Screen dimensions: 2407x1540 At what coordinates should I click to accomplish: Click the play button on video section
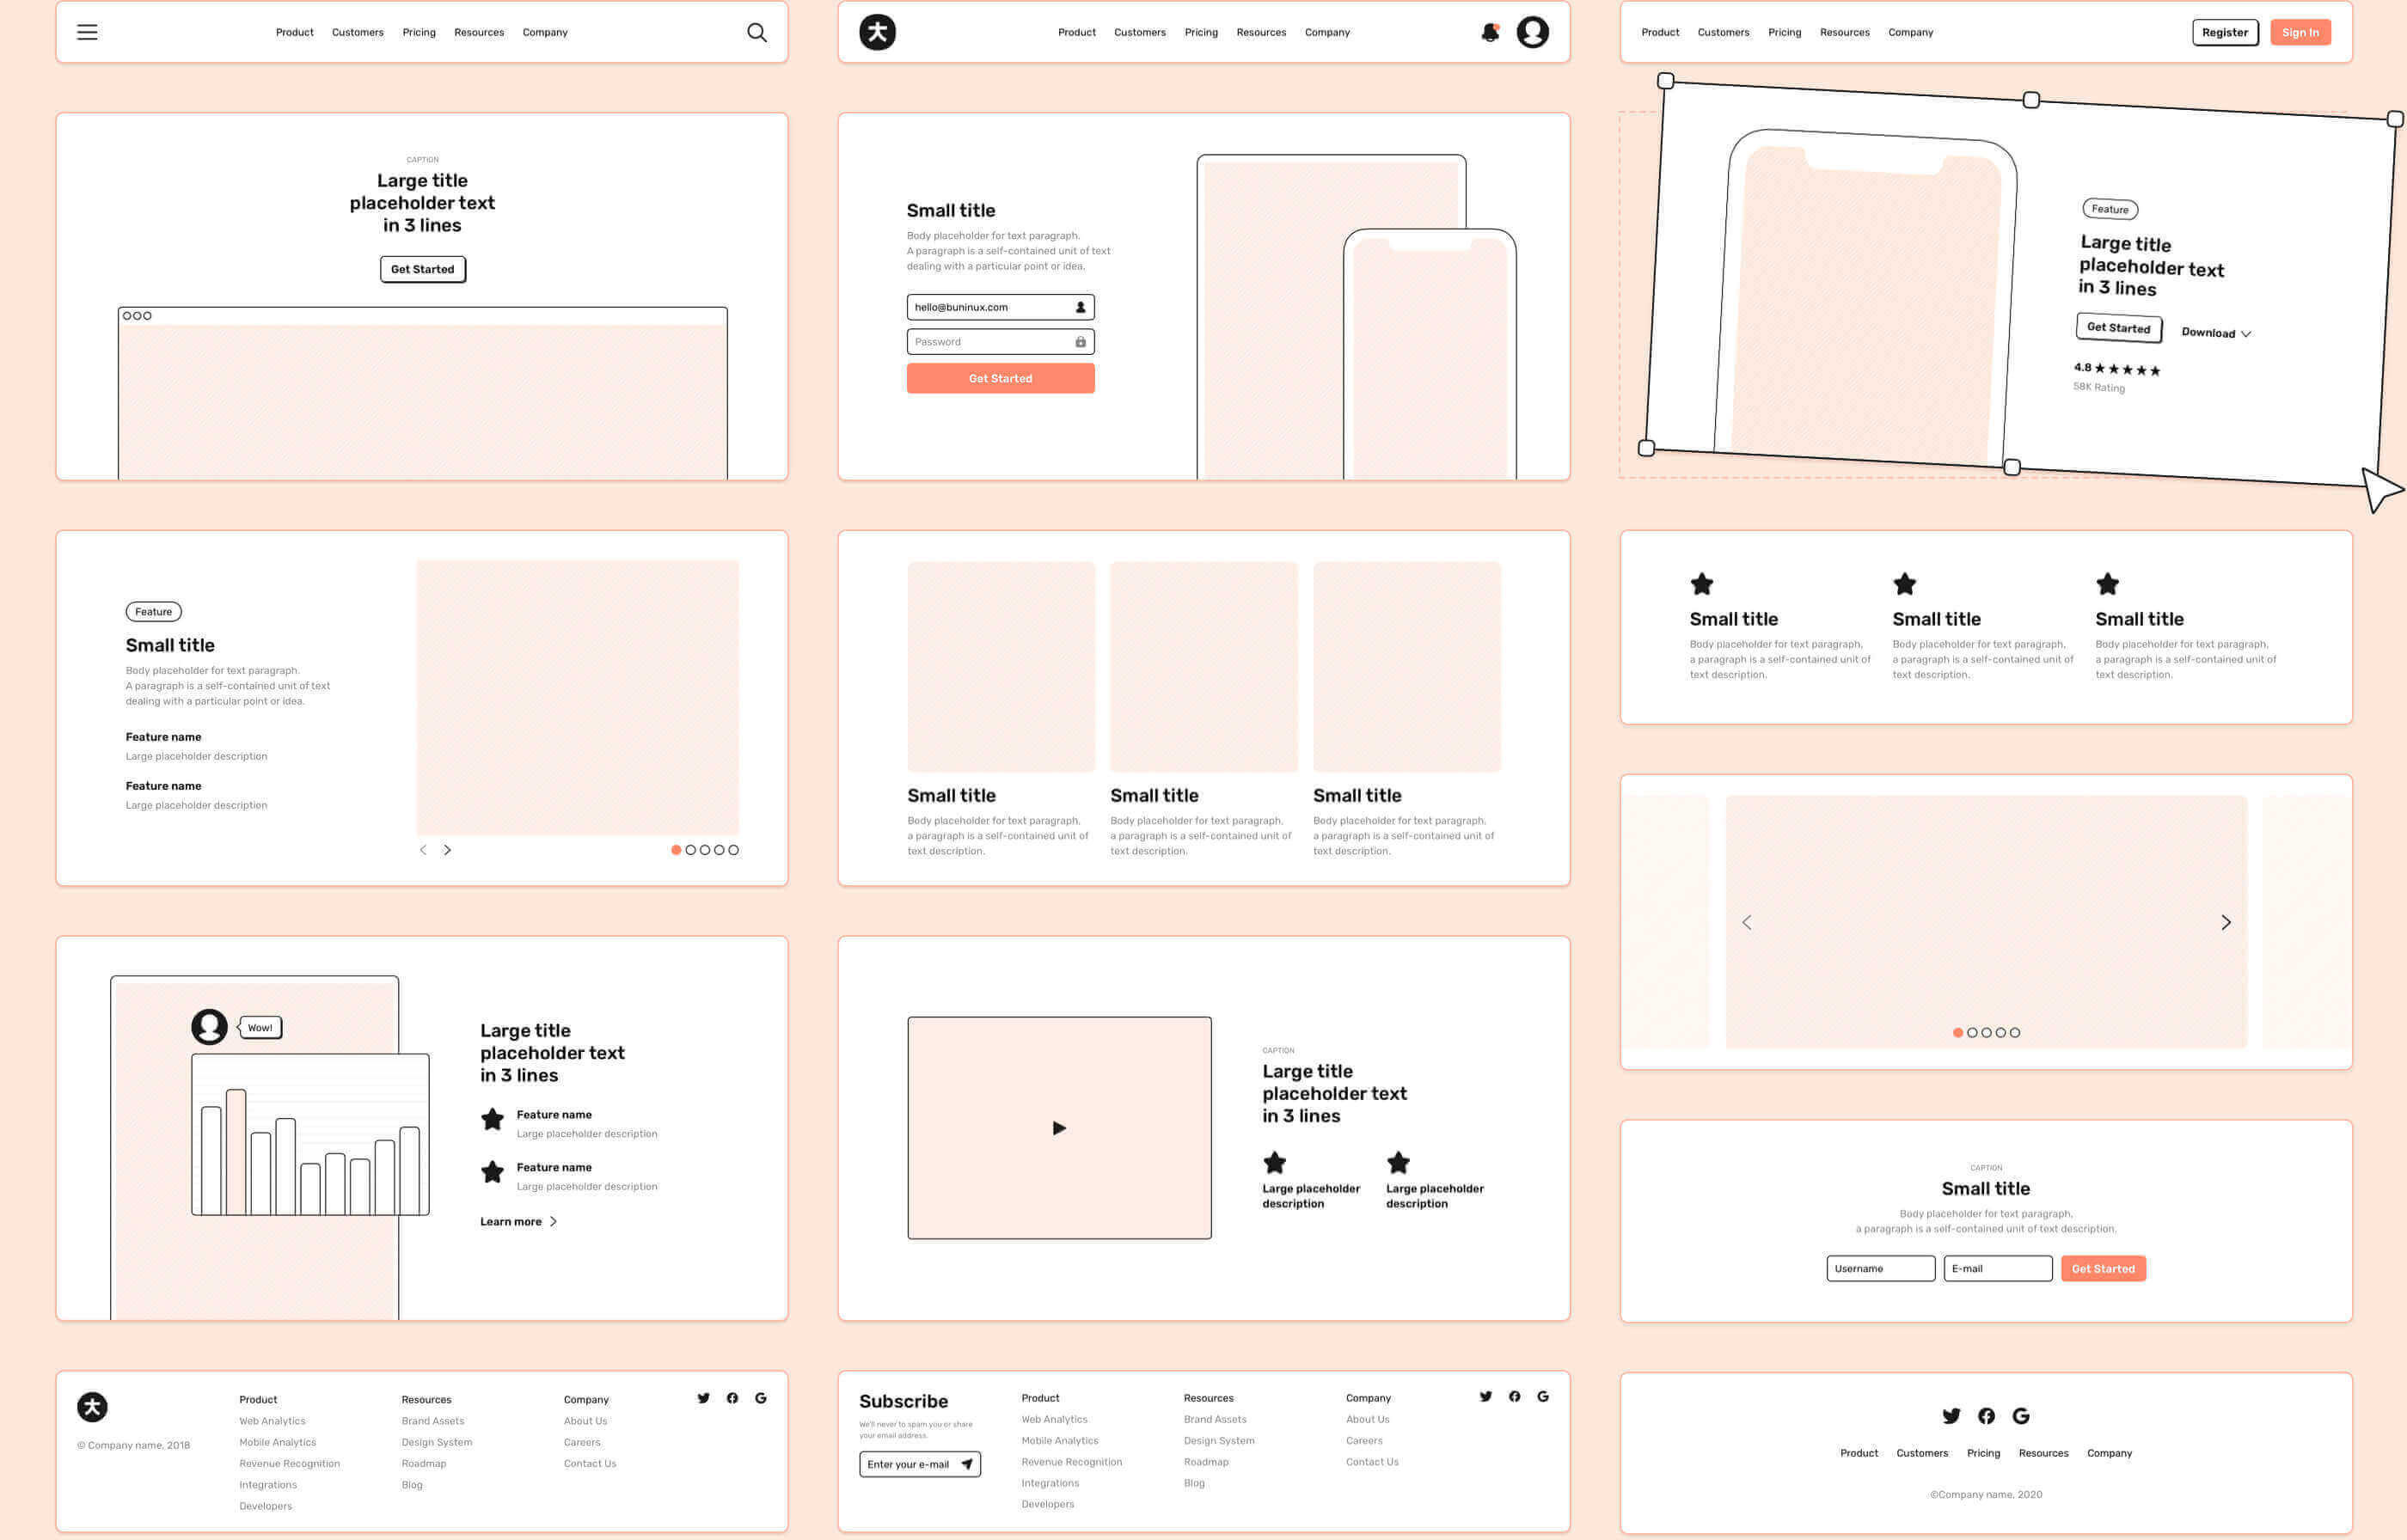point(1057,1127)
